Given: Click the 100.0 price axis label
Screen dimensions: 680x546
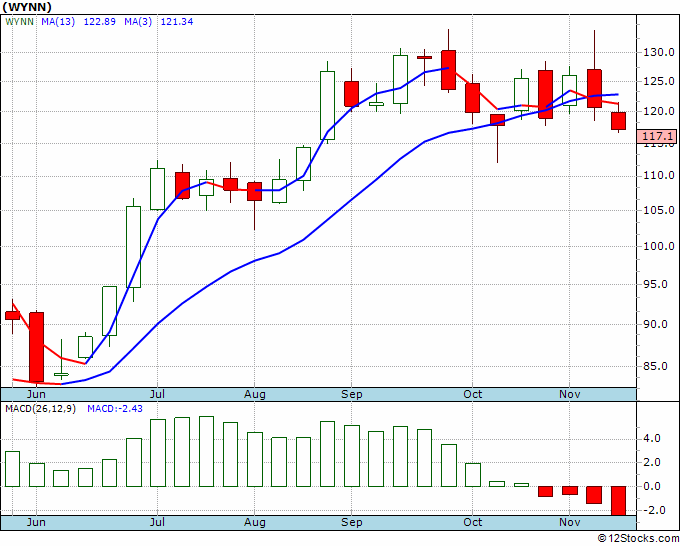Looking at the screenshot, I should pos(658,246).
